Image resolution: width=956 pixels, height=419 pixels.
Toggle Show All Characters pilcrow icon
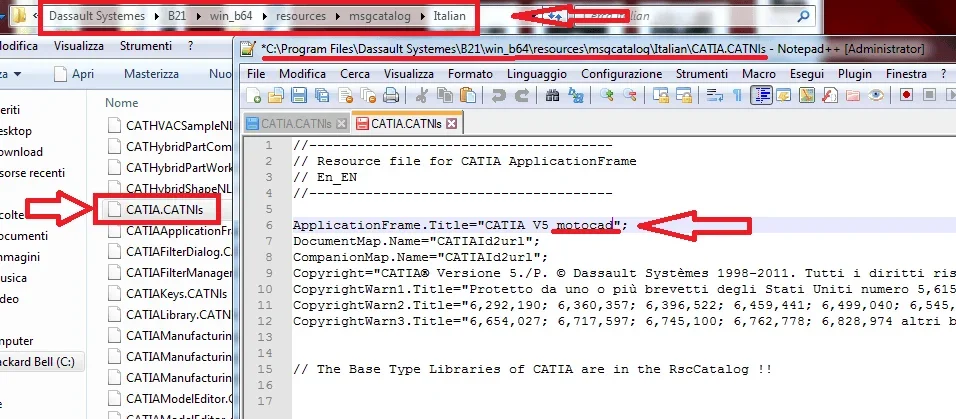(x=738, y=95)
